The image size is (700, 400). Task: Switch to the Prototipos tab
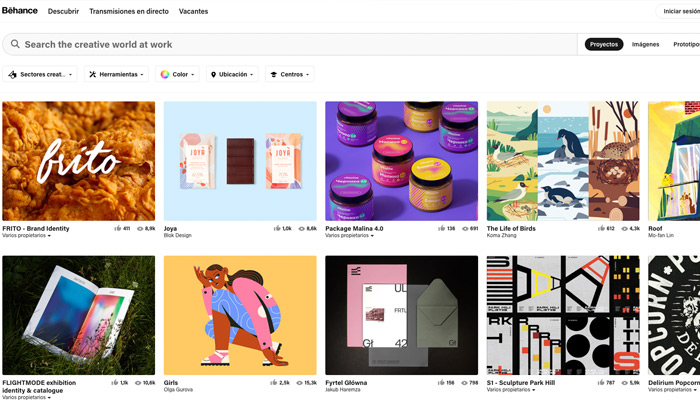tap(687, 44)
